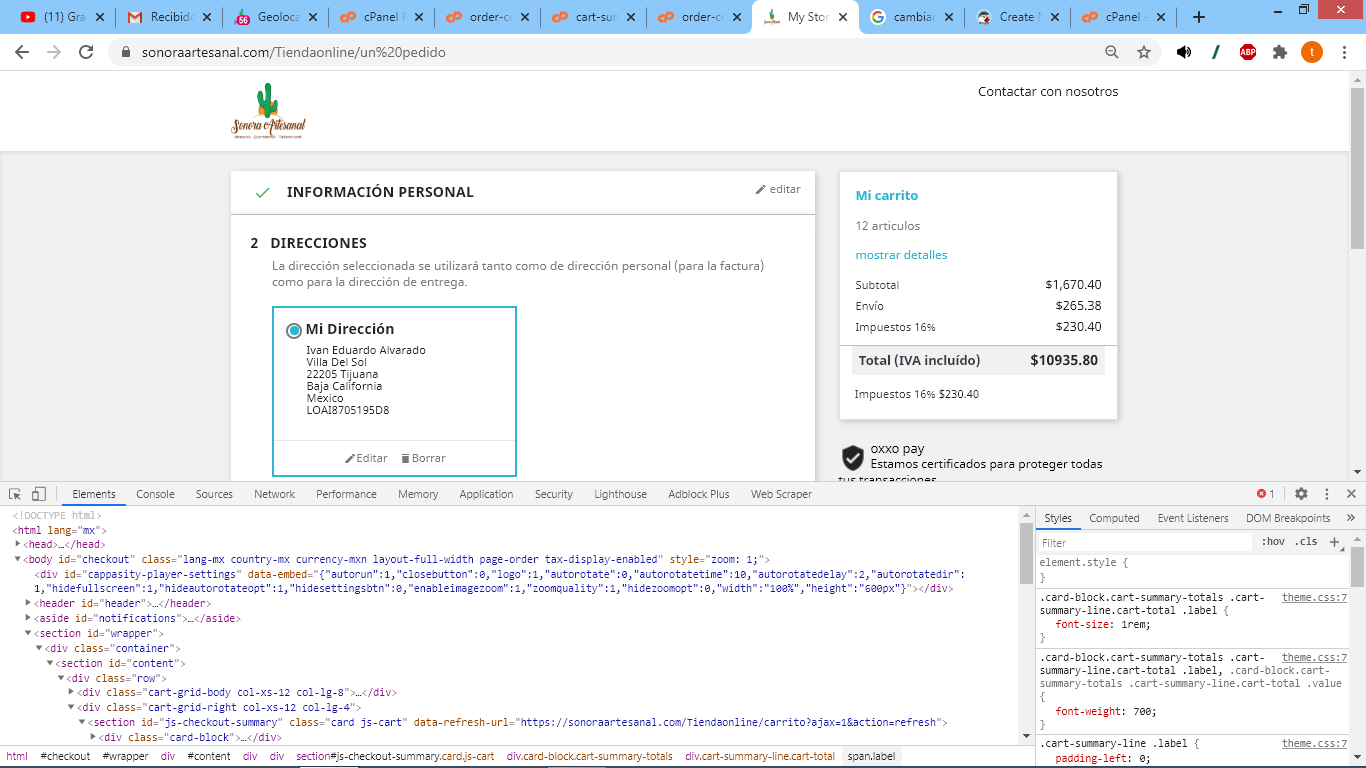Expand the head node in DOM tree
This screenshot has width=1366, height=768.
coord(18,545)
